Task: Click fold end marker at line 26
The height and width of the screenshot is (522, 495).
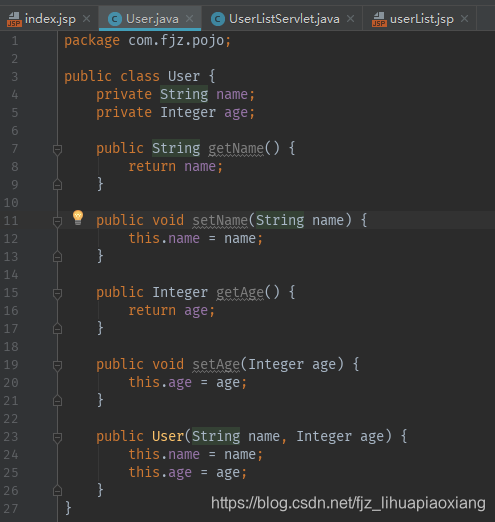Action: [x=57, y=491]
